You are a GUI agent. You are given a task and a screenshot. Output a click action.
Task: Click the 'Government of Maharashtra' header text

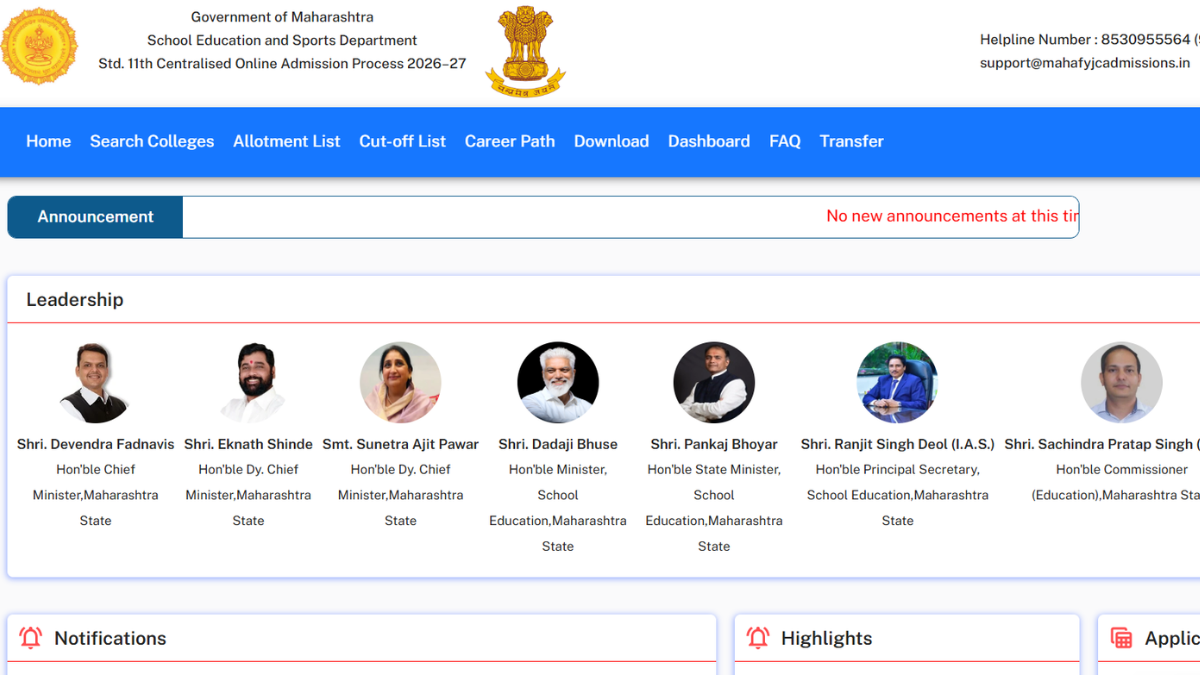click(x=282, y=17)
